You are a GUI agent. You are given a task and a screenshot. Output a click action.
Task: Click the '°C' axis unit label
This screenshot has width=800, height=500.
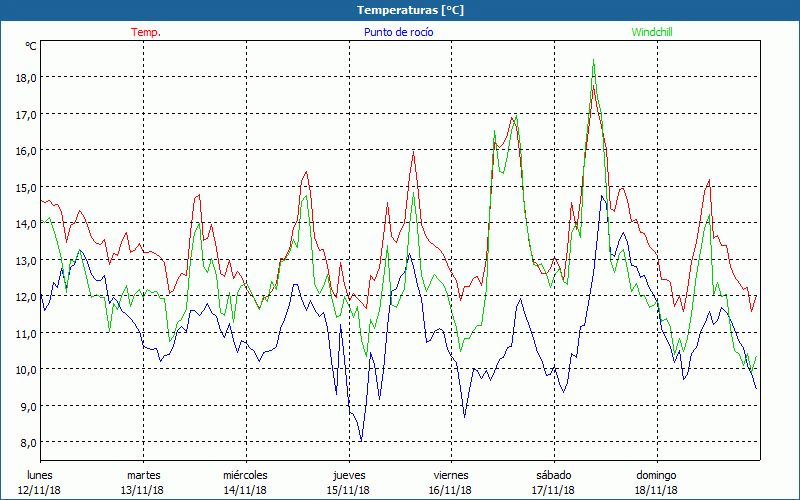31,46
